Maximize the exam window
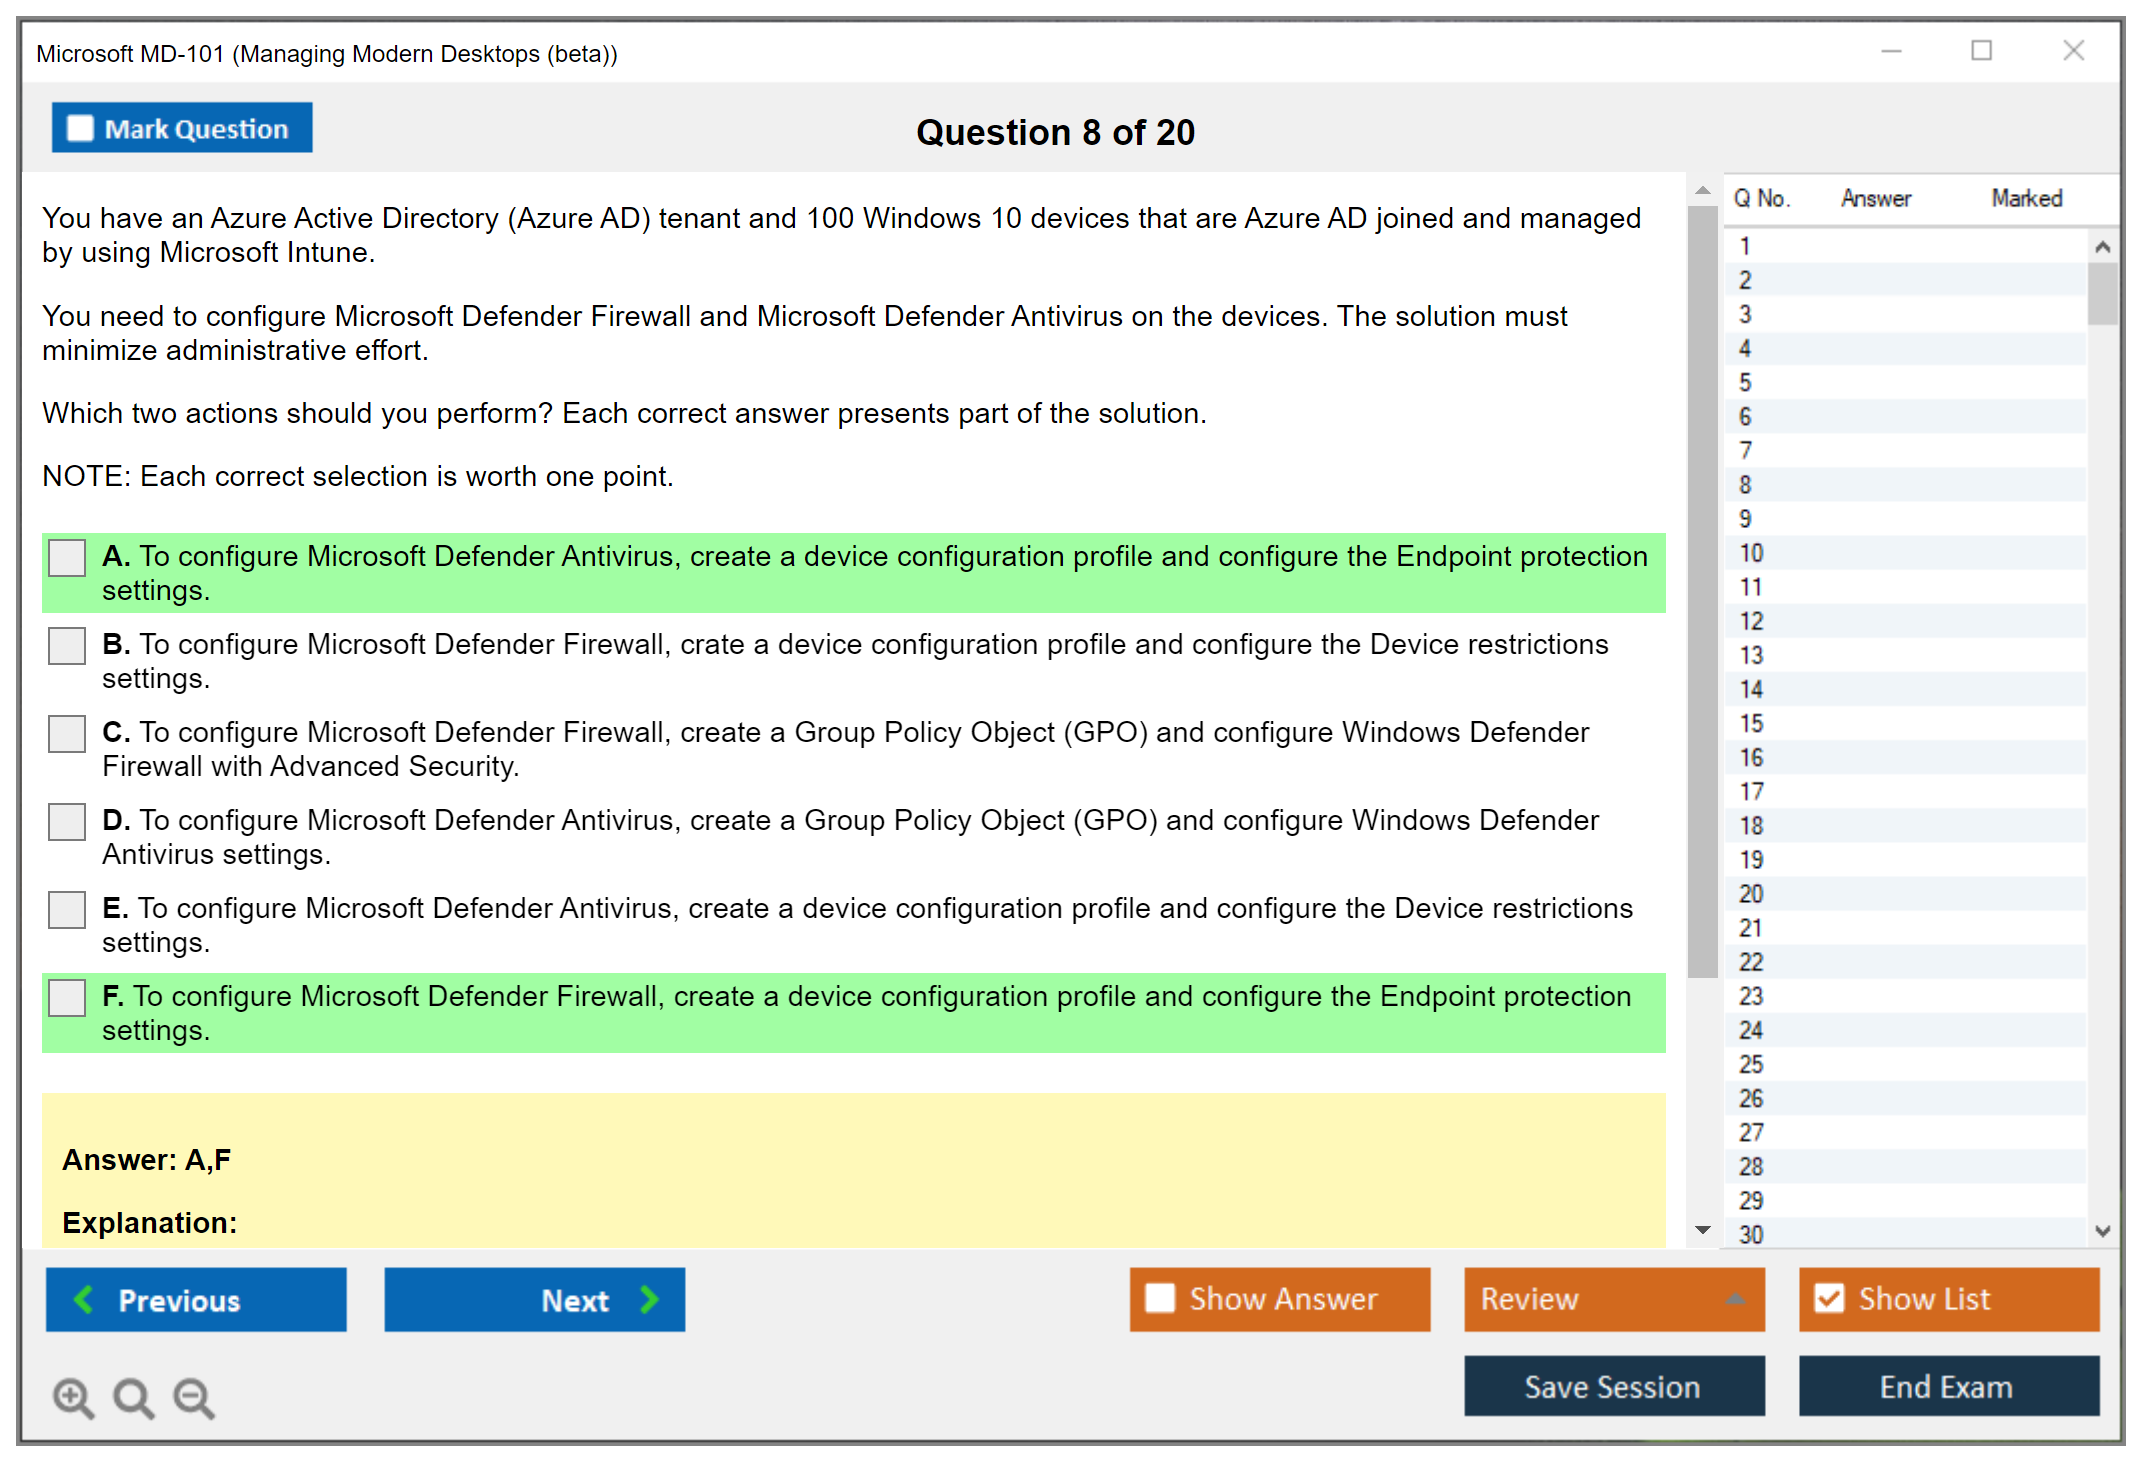 [1981, 51]
